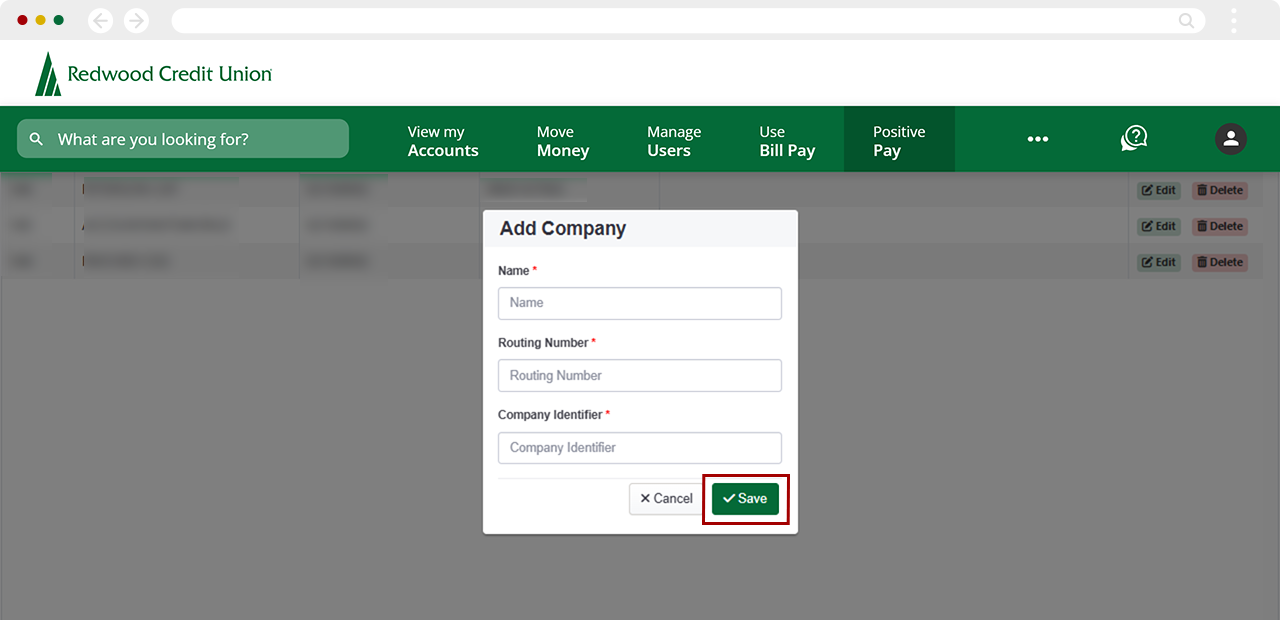Image resolution: width=1280 pixels, height=620 pixels.
Task: Open the more options ellipsis menu
Action: tap(1038, 140)
